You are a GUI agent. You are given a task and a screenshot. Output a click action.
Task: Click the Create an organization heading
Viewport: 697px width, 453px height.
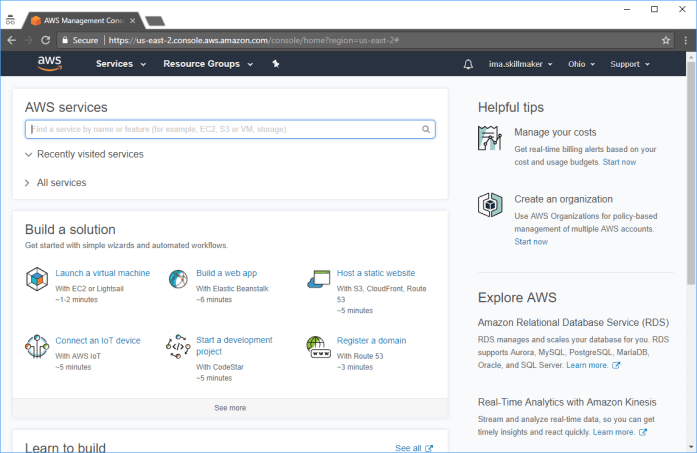(564, 199)
